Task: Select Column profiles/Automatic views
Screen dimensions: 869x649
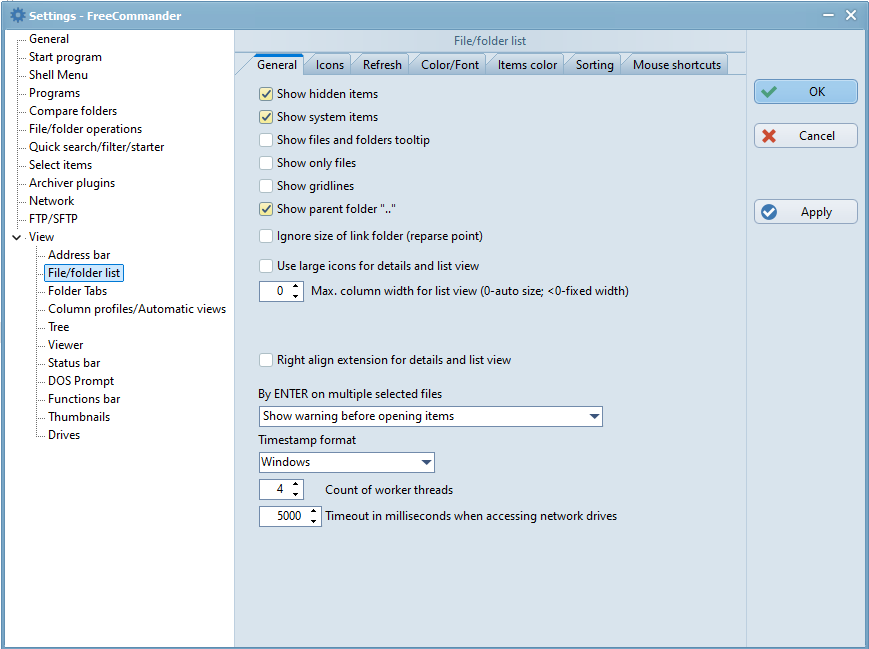Action: point(137,309)
